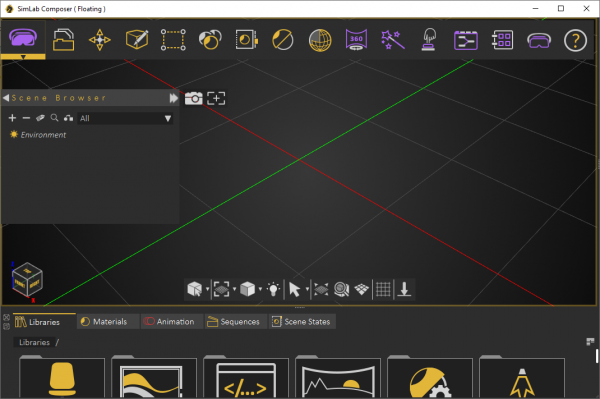Viewport: 600px width, 399px height.
Task: Collapse Scene Browser with left arrow
Action: [x=6, y=98]
